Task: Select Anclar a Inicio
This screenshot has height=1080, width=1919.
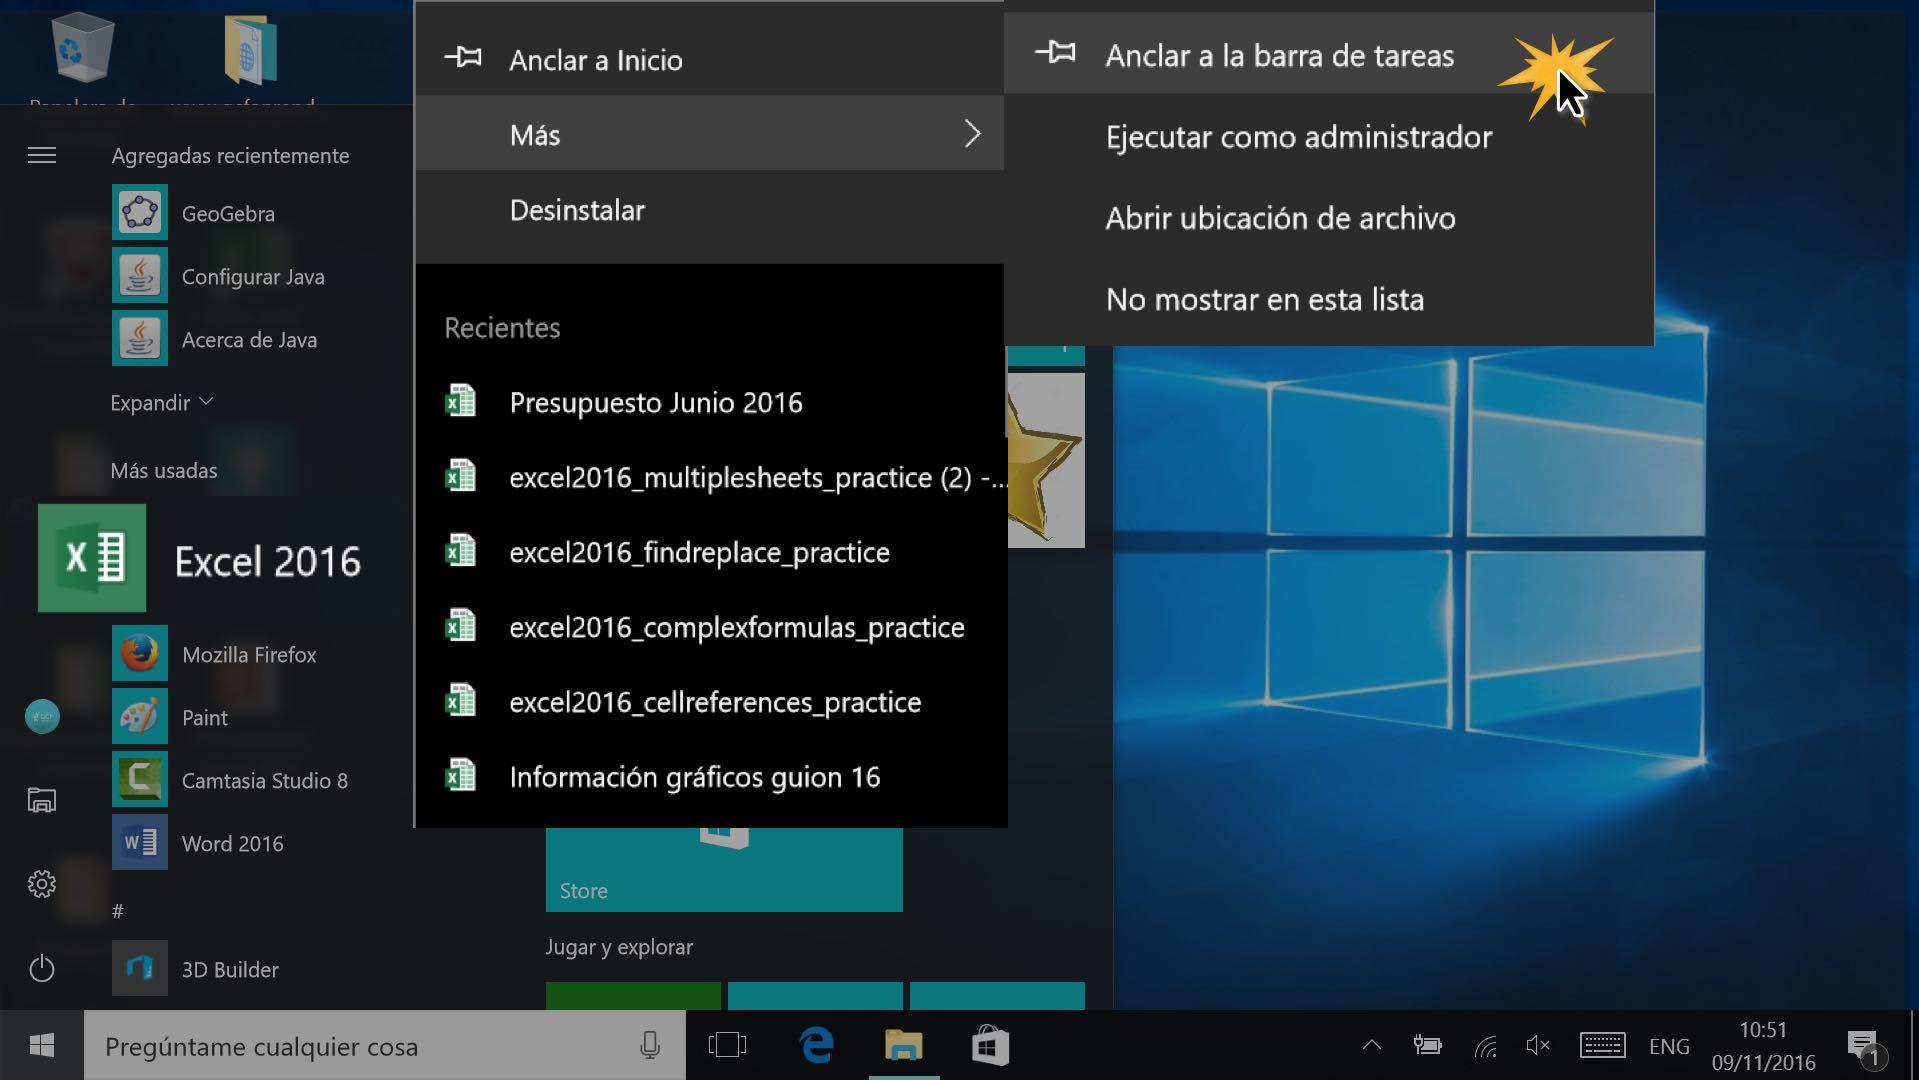Action: (x=709, y=59)
